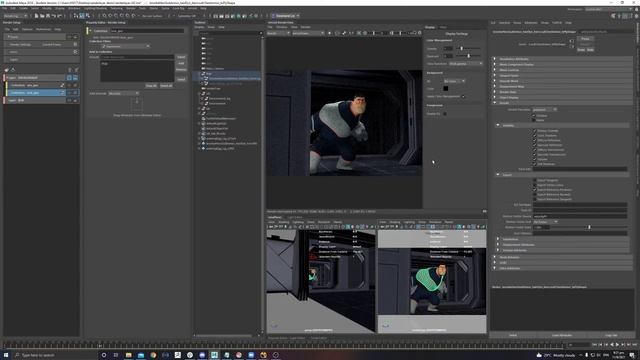Click the start IPR icon in Arnold RenderView

click(329, 33)
